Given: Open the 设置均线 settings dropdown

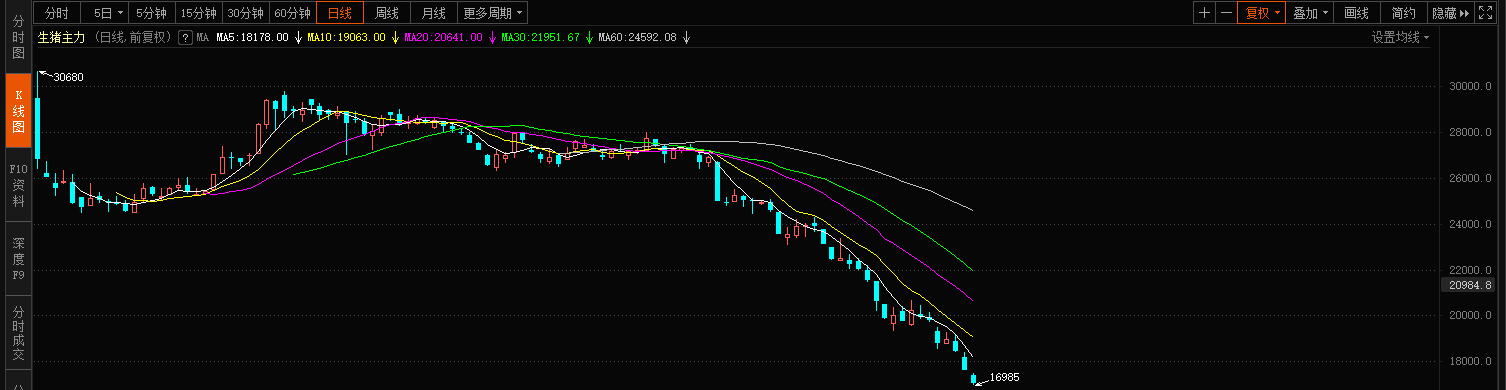Looking at the screenshot, I should coord(1400,37).
